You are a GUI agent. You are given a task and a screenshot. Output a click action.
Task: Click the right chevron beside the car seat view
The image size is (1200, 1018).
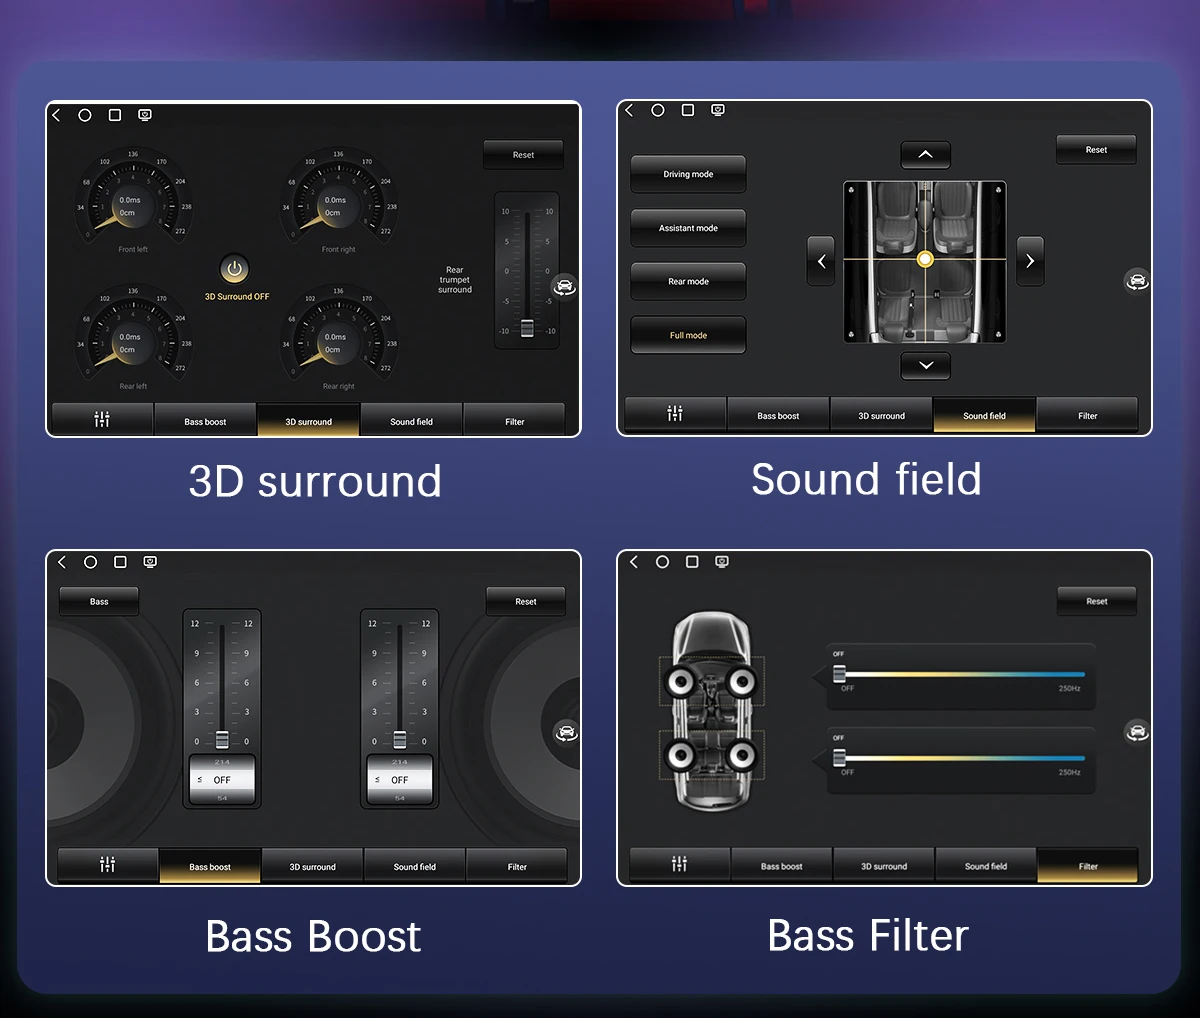(x=1030, y=261)
